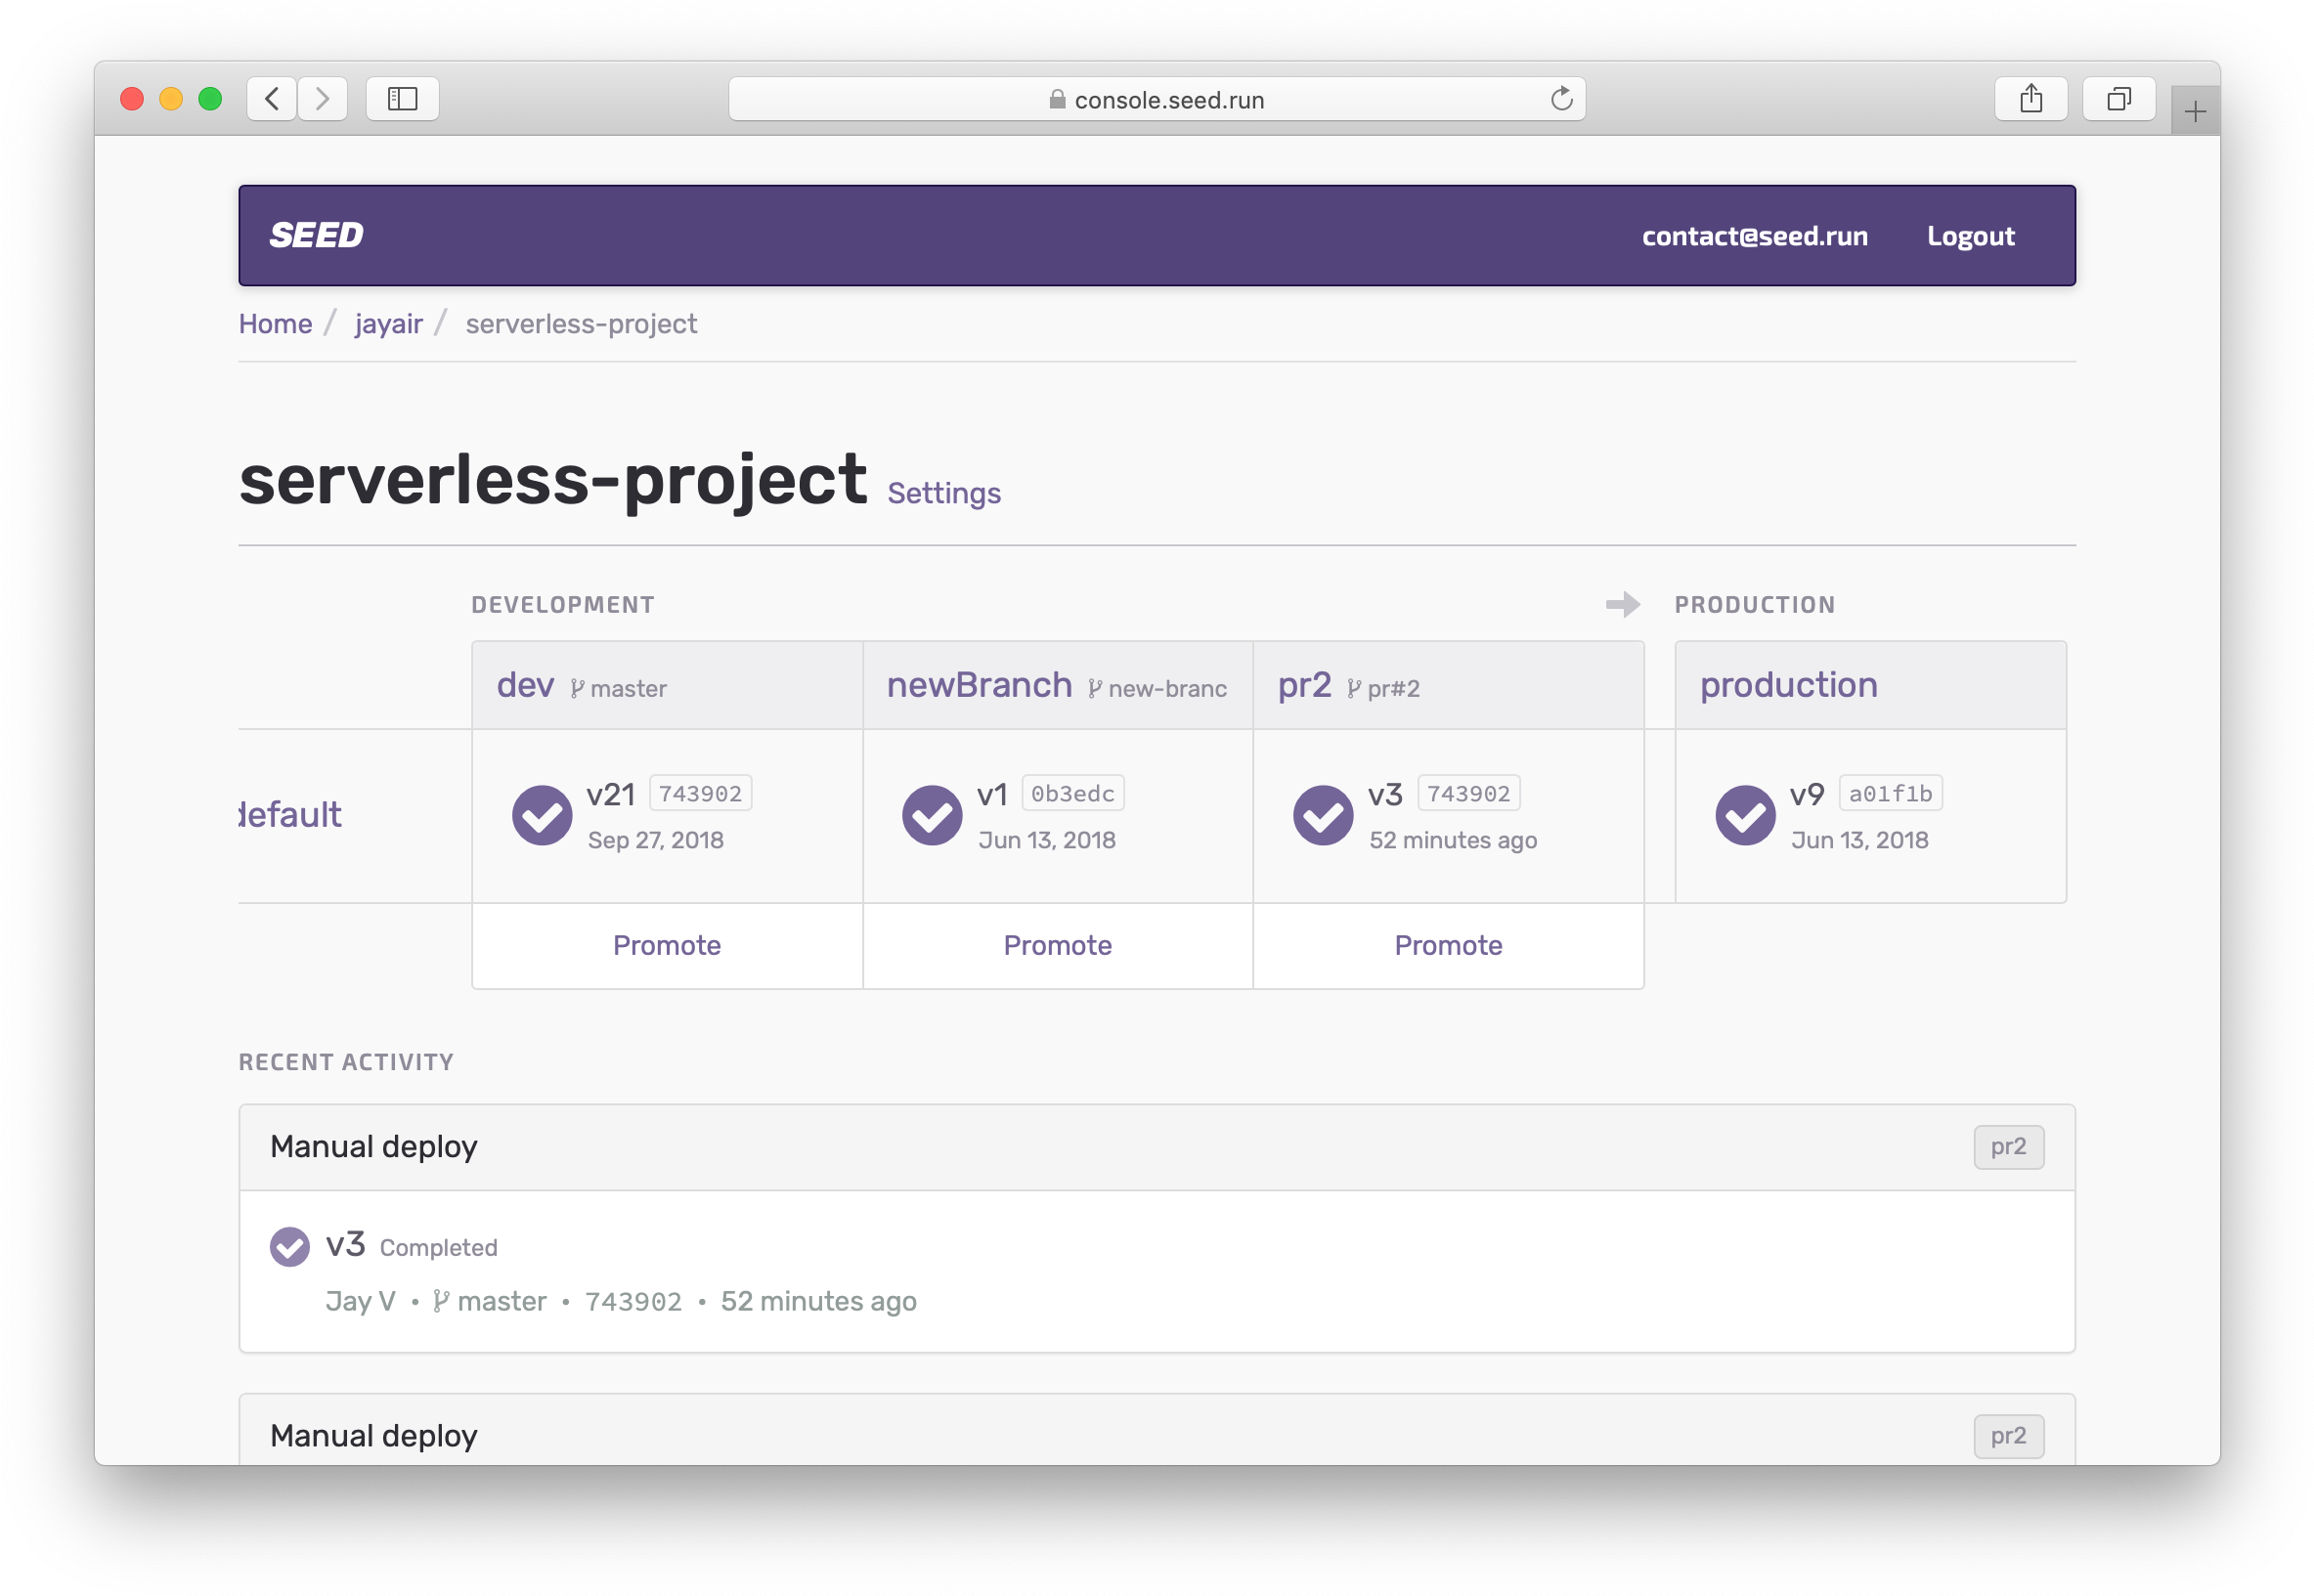This screenshot has width=2314, height=1596.
Task: Reload the page using the refresh icon
Action: (1561, 99)
